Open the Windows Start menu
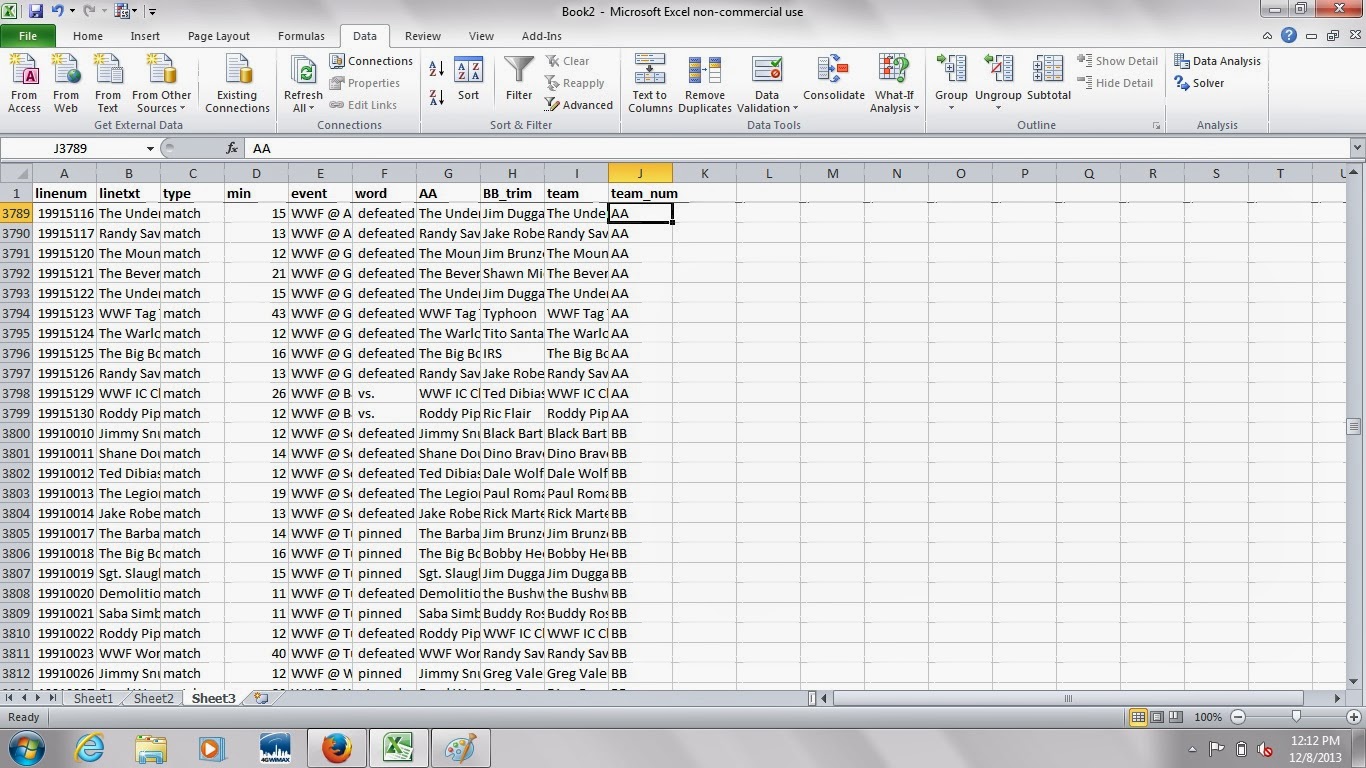The height and width of the screenshot is (768, 1366). click(27, 747)
